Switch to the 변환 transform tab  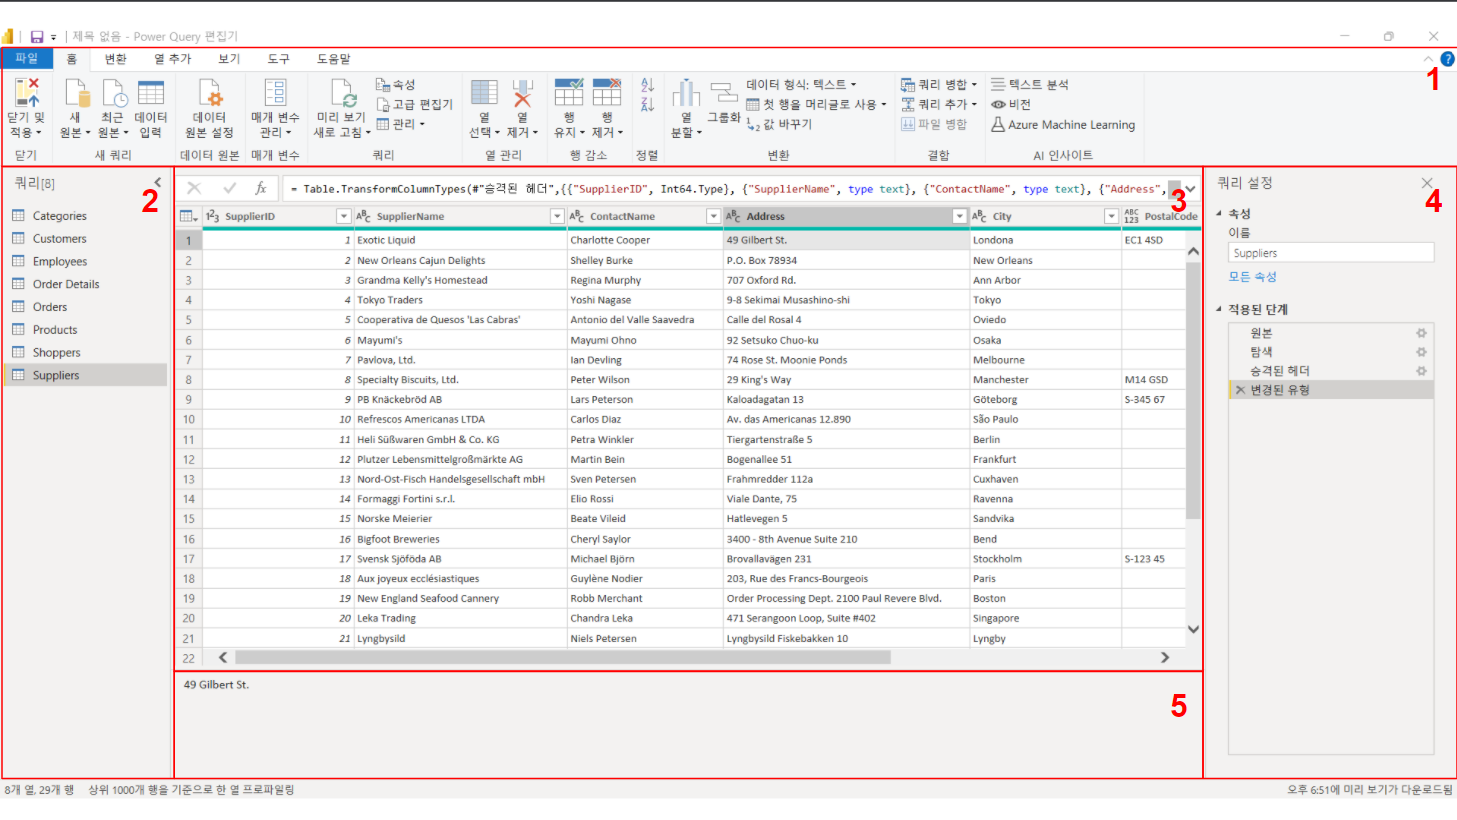pyautogui.click(x=116, y=59)
